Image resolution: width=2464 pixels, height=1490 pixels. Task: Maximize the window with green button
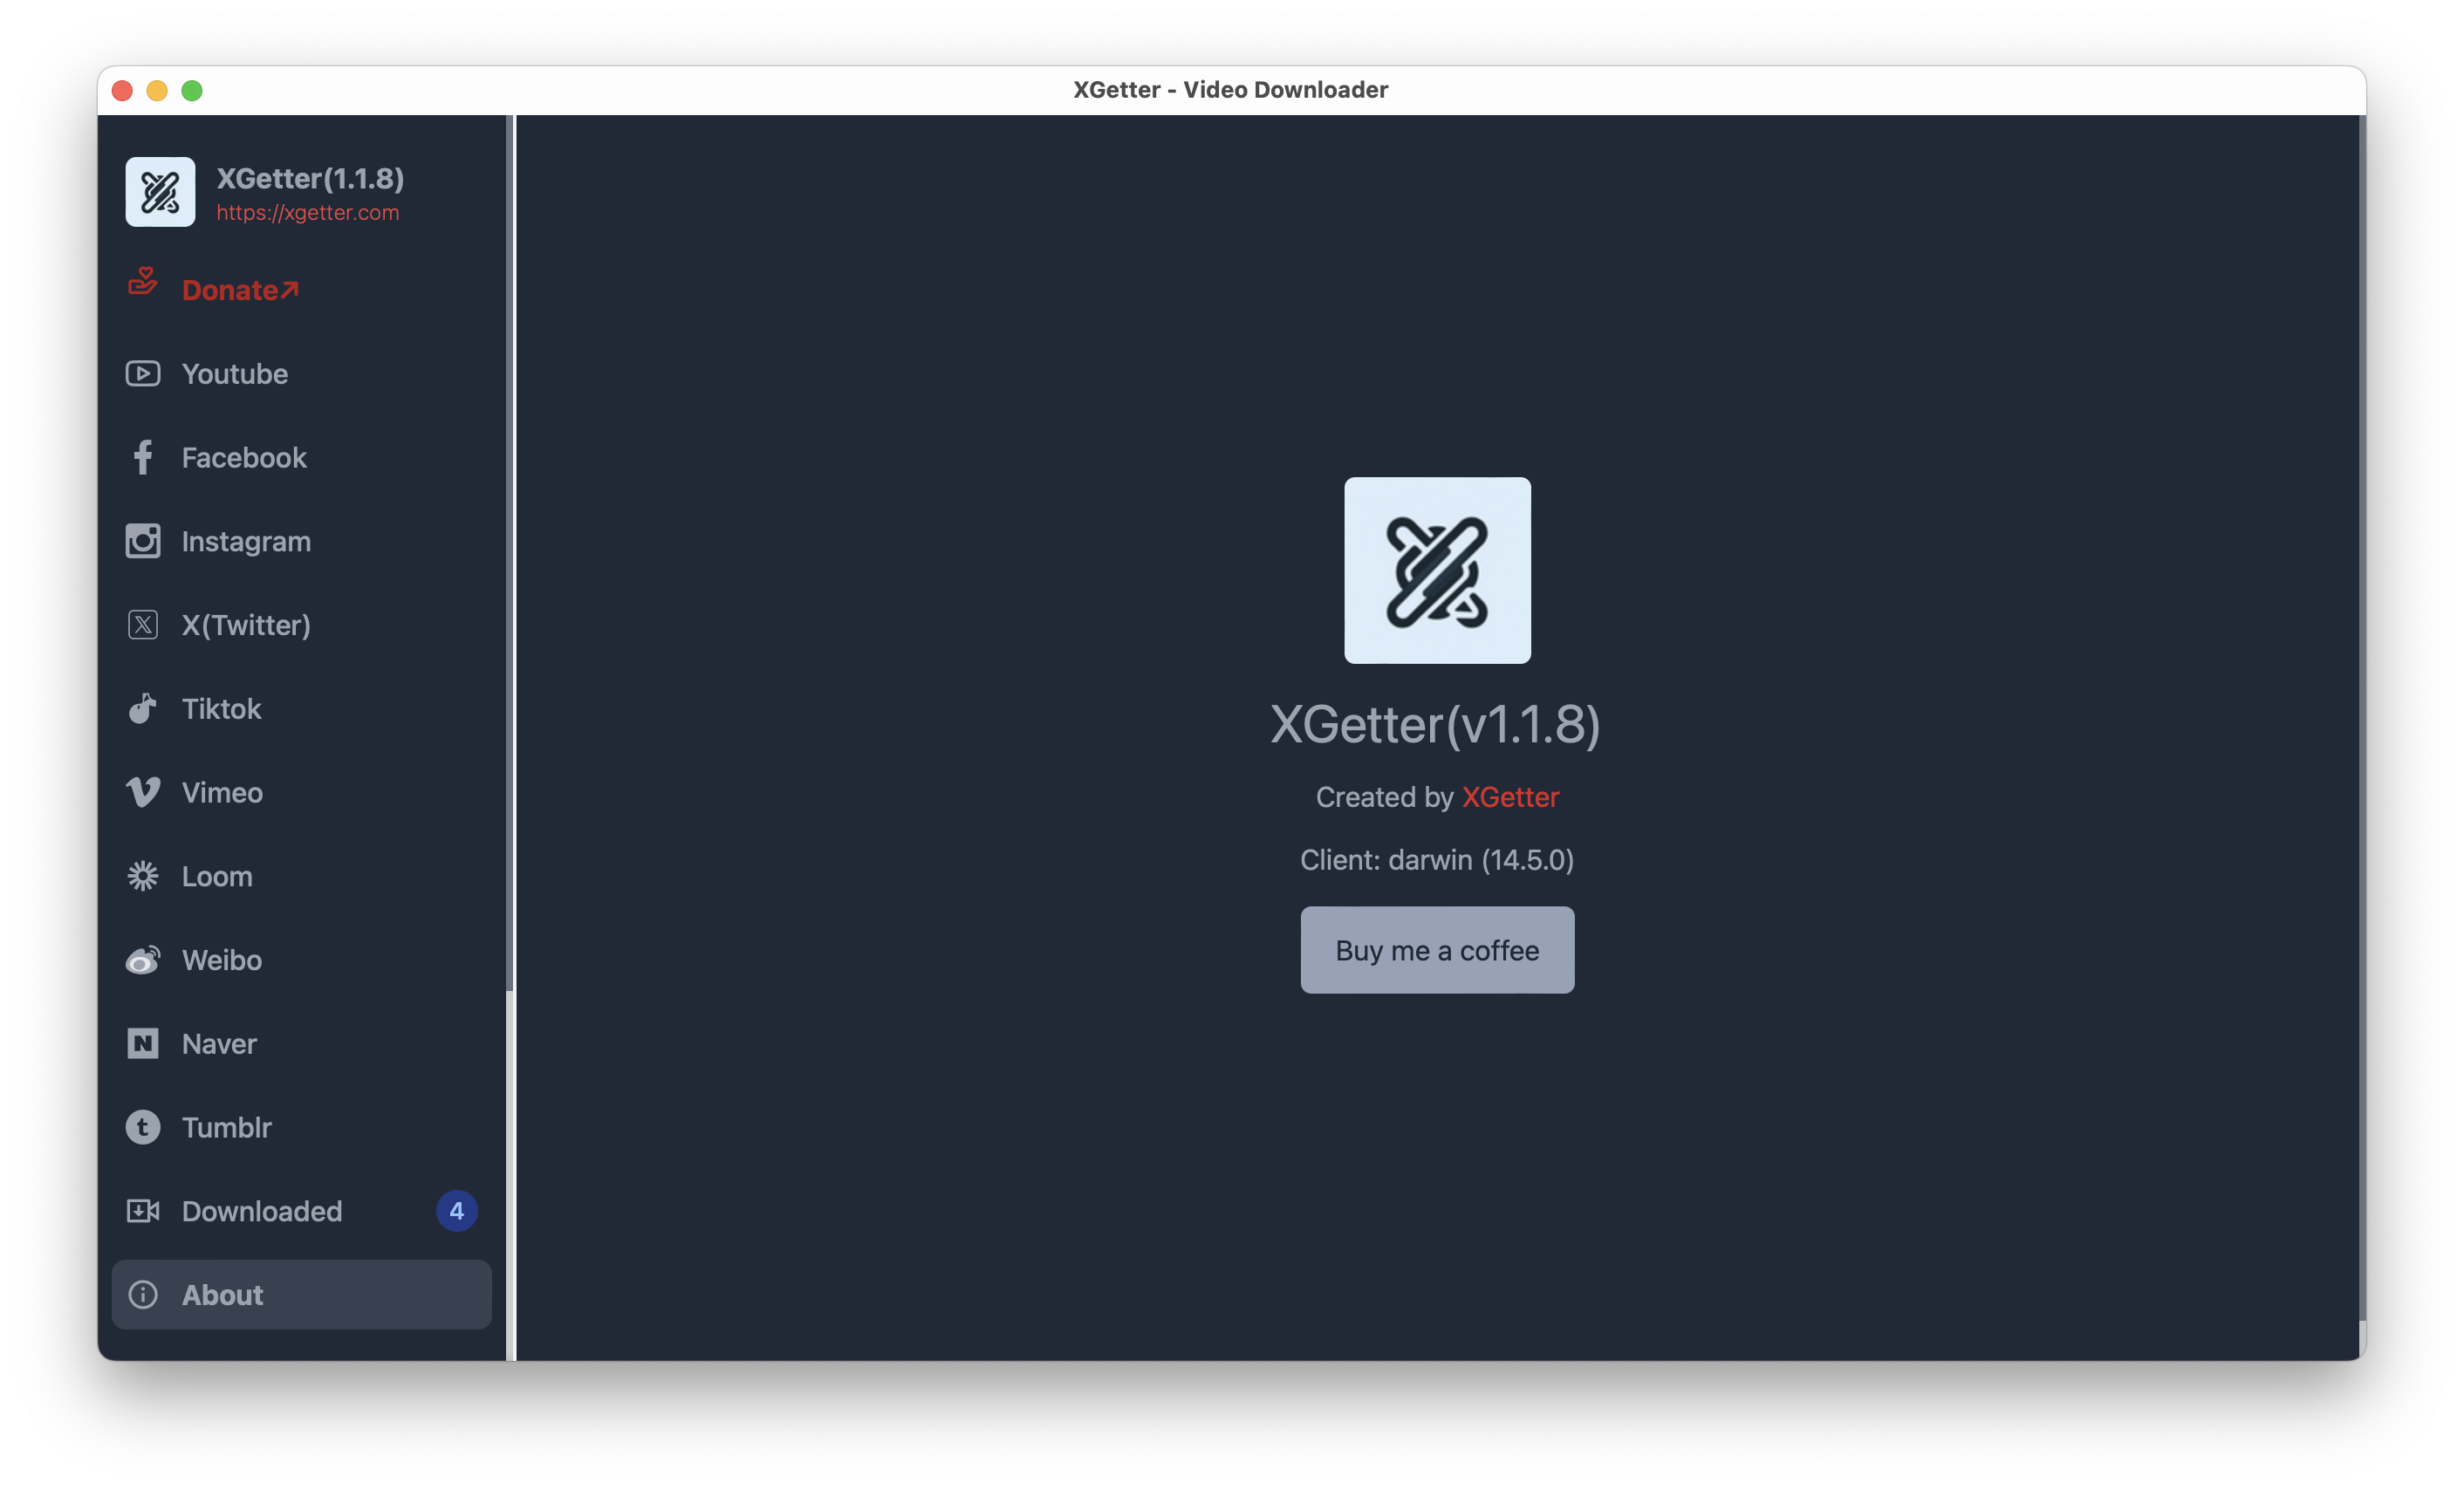[192, 91]
